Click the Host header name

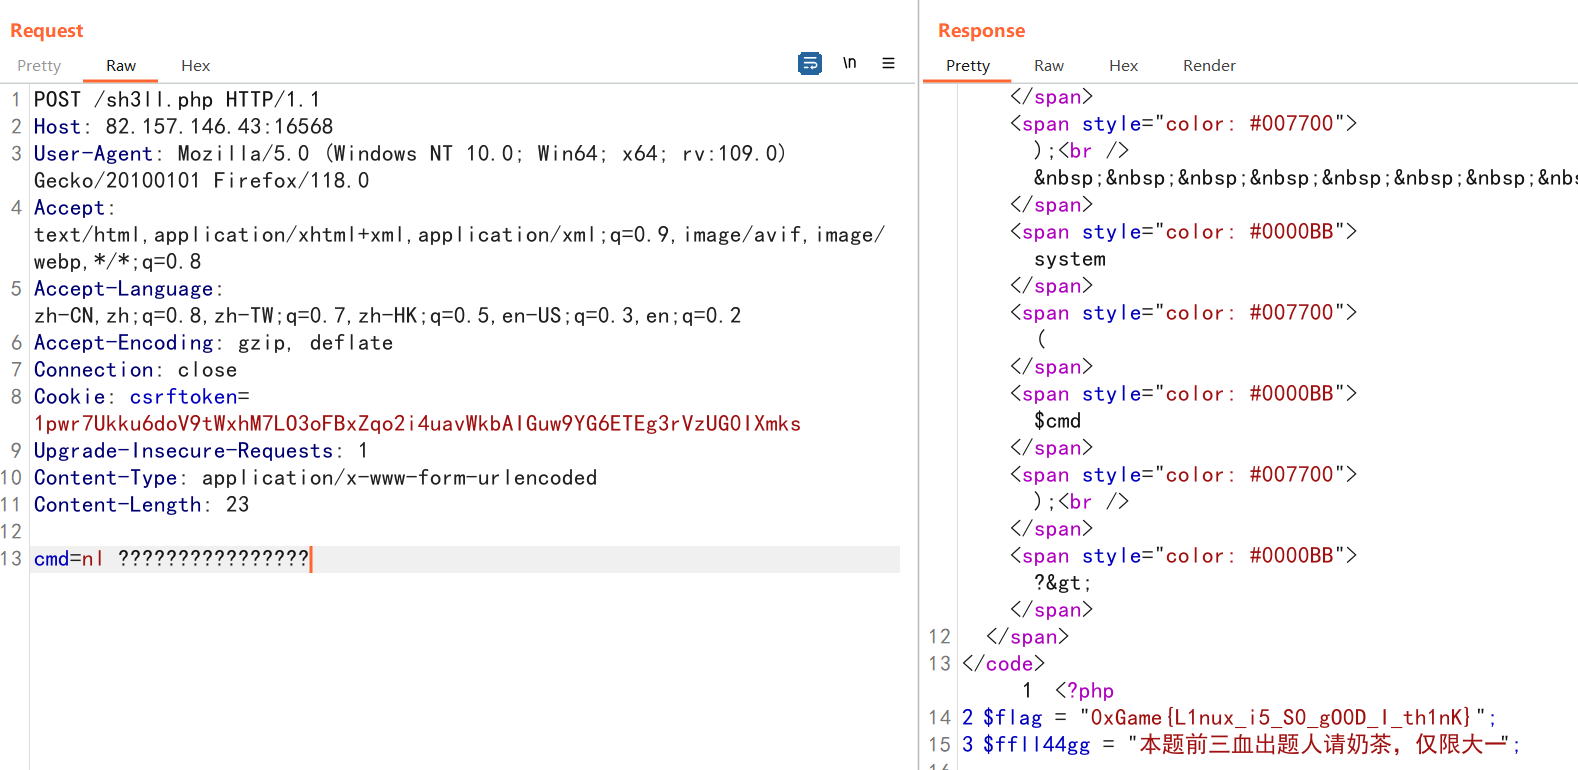[x=57, y=127]
